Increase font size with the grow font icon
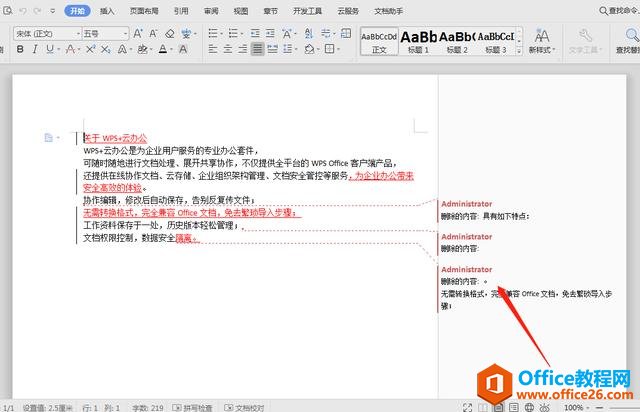Screen dimensions: 640x412 click(138, 33)
